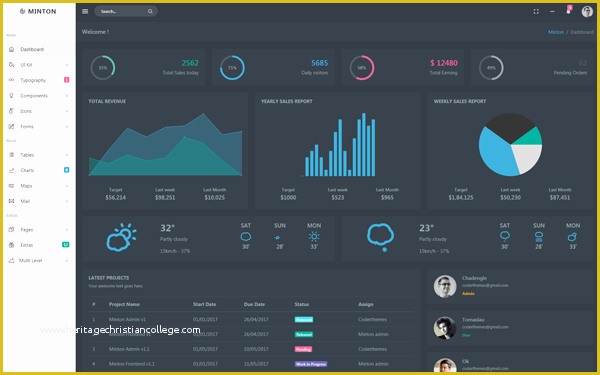Open the notifications bell icon

click(569, 11)
